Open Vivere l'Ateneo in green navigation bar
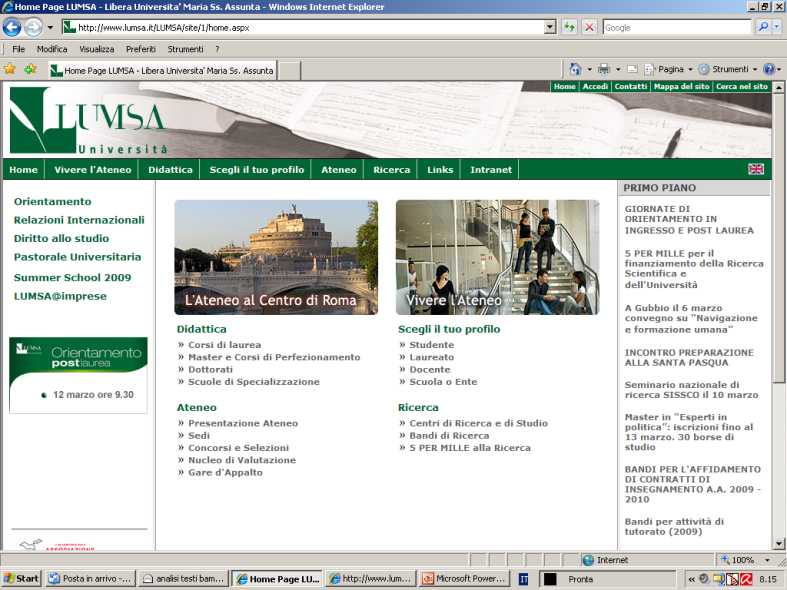Screen dimensions: 787x590 [92, 170]
